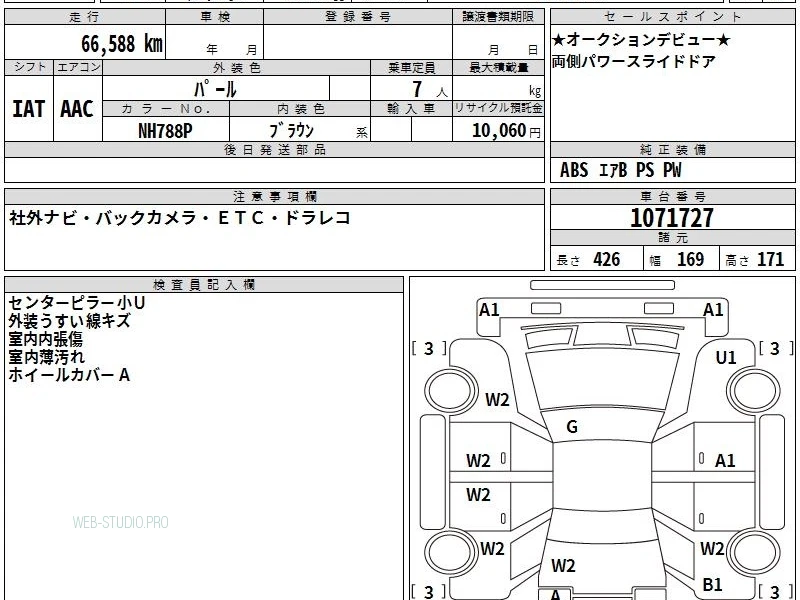
Task: Select the IAT shift value
Action: [29, 109]
